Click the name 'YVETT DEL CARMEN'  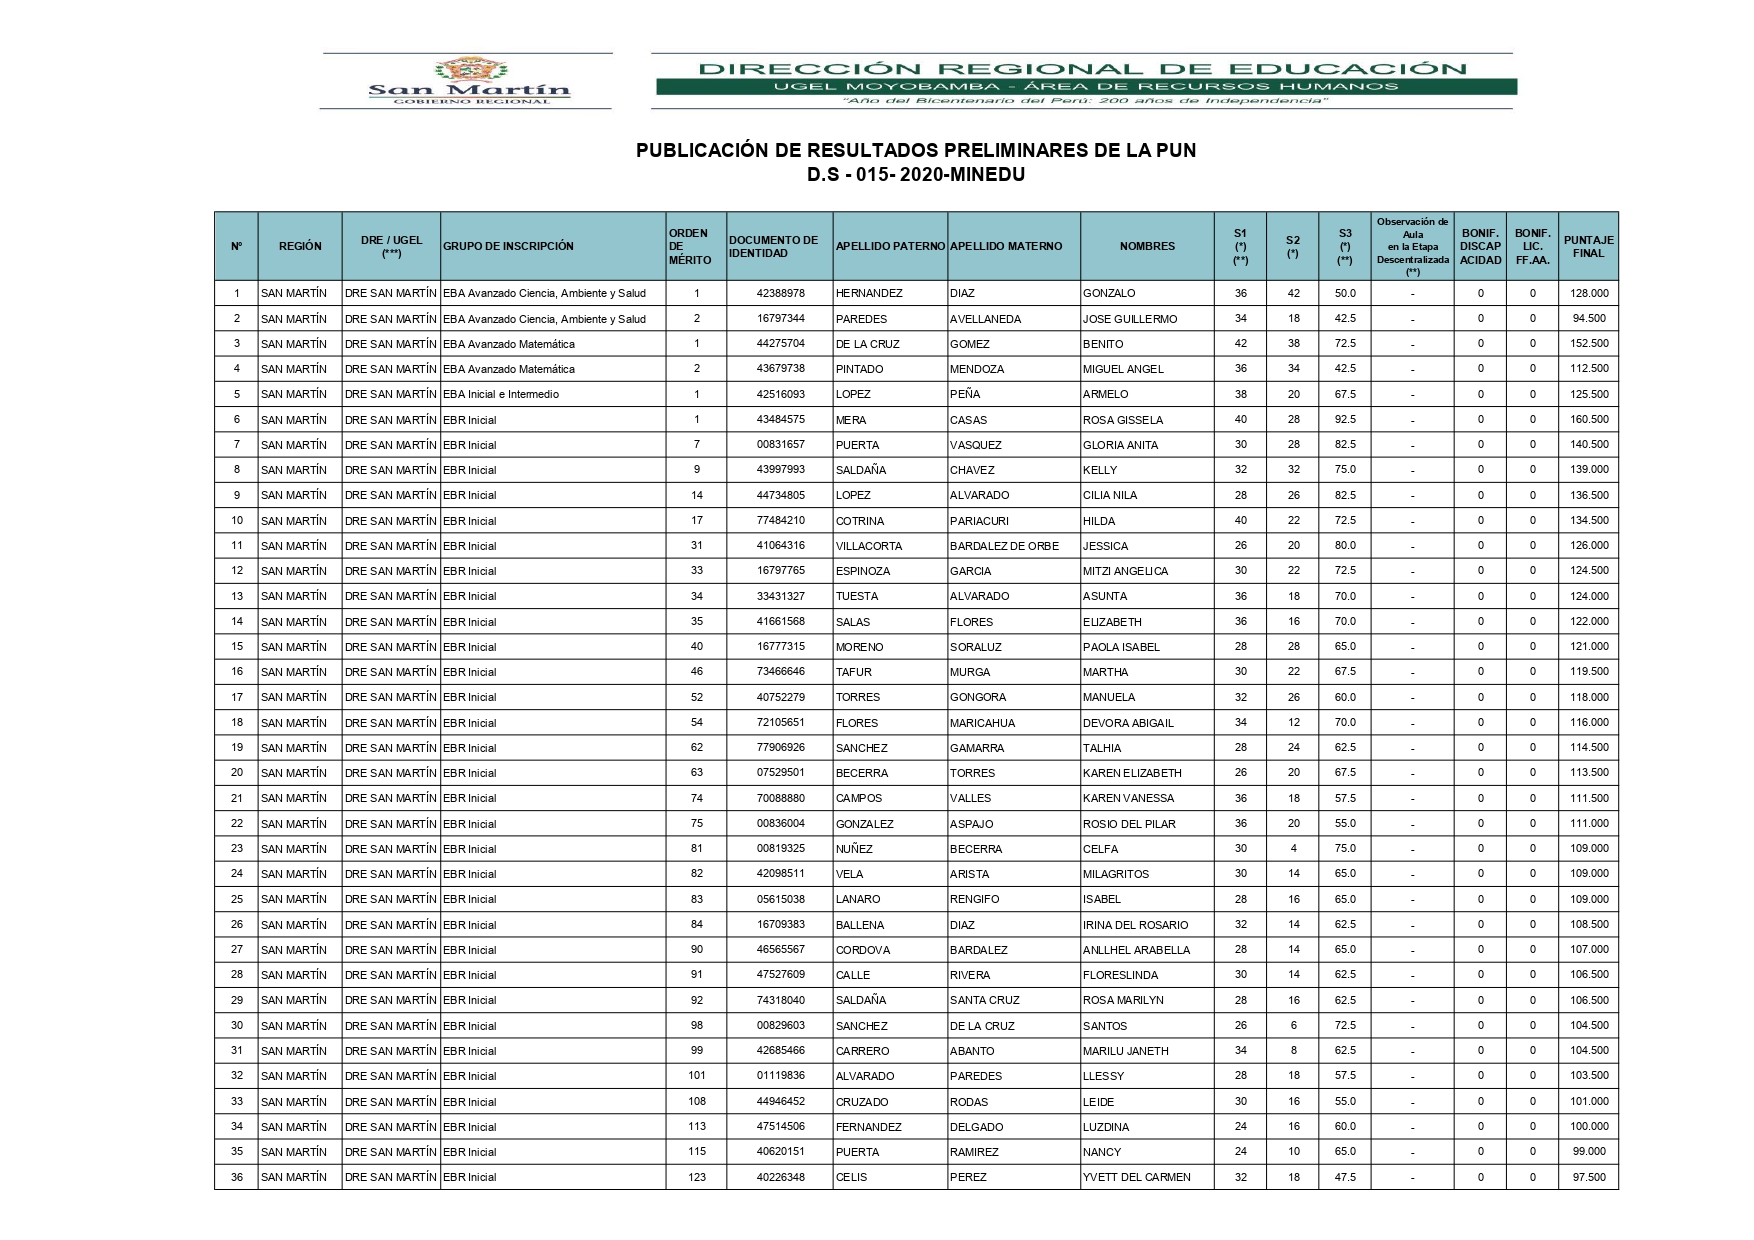point(1137,1177)
